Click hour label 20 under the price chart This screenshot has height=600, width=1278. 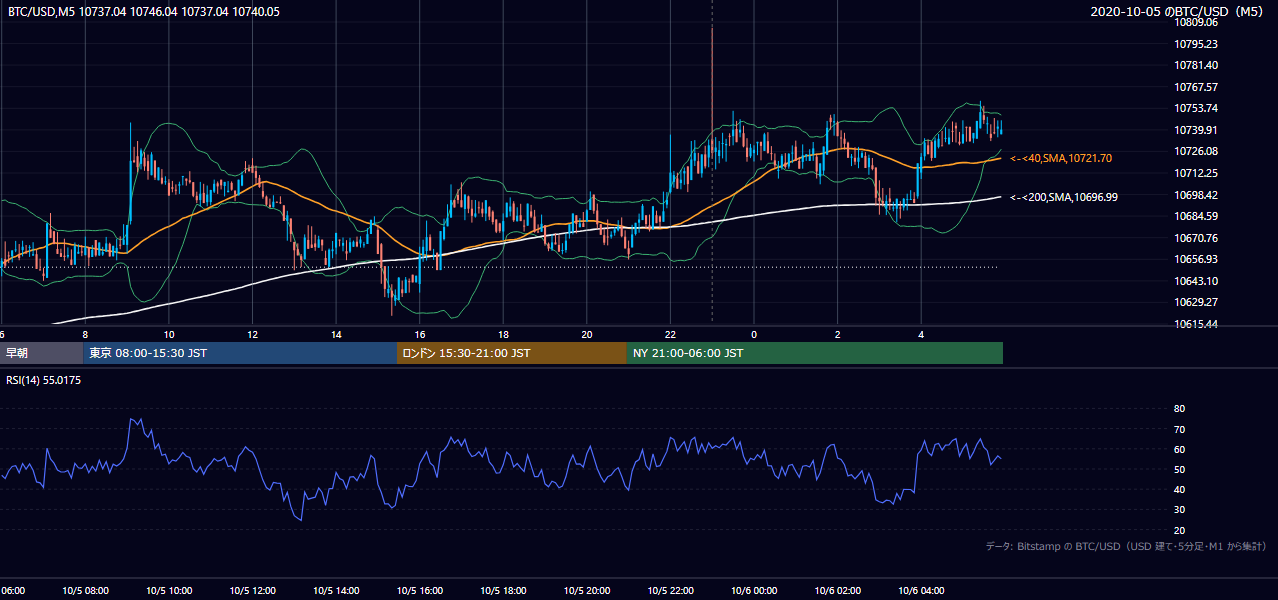tap(587, 335)
